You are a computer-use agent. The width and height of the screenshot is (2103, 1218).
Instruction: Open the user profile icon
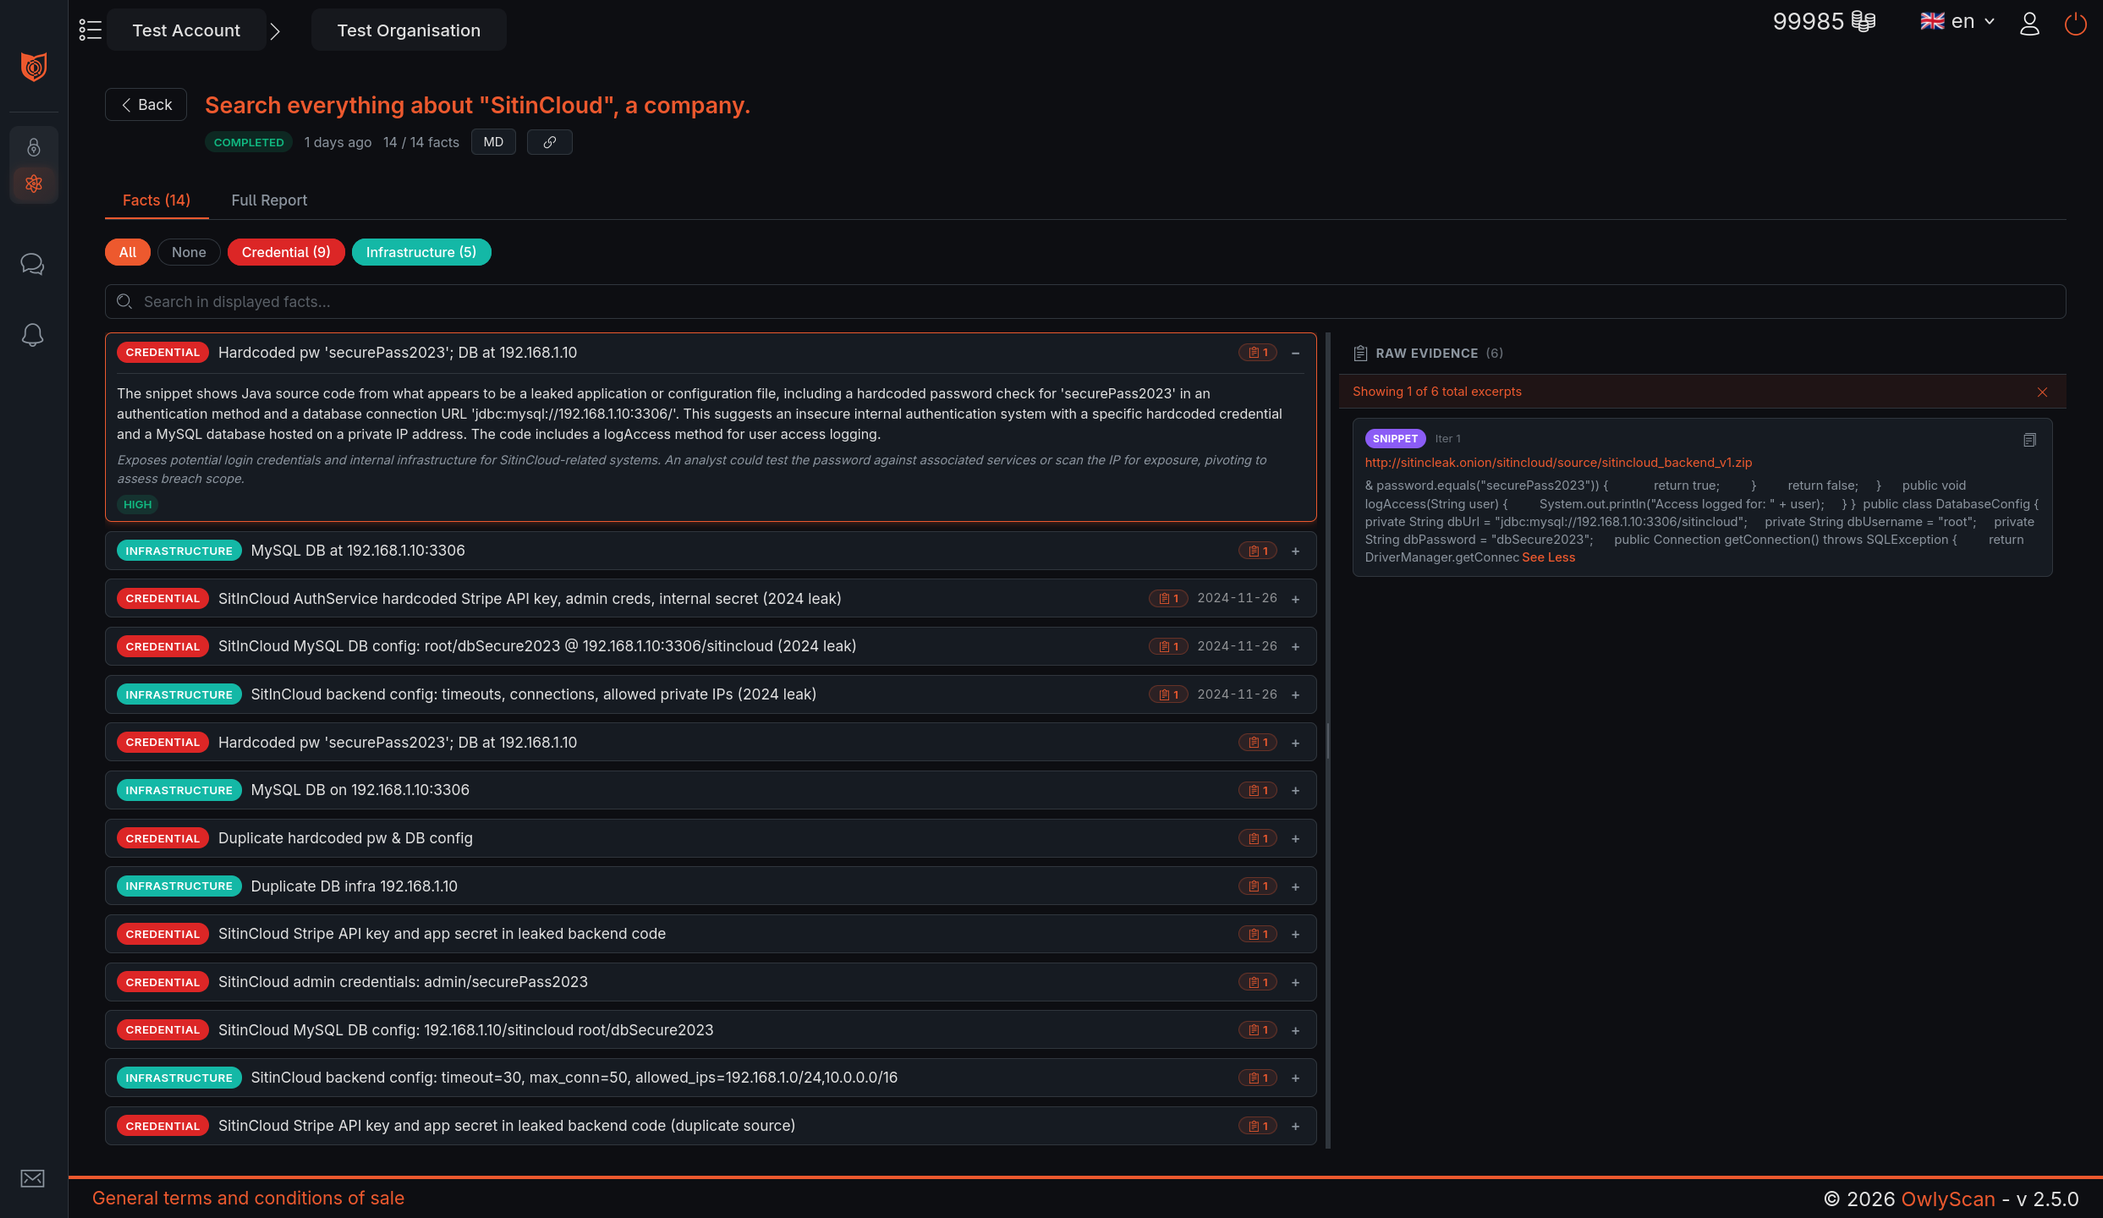tap(2029, 24)
